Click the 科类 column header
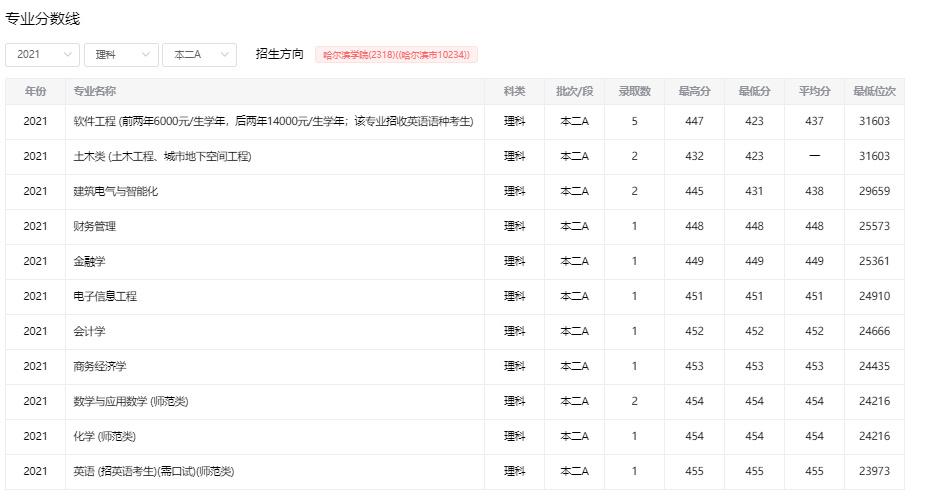 tap(514, 91)
